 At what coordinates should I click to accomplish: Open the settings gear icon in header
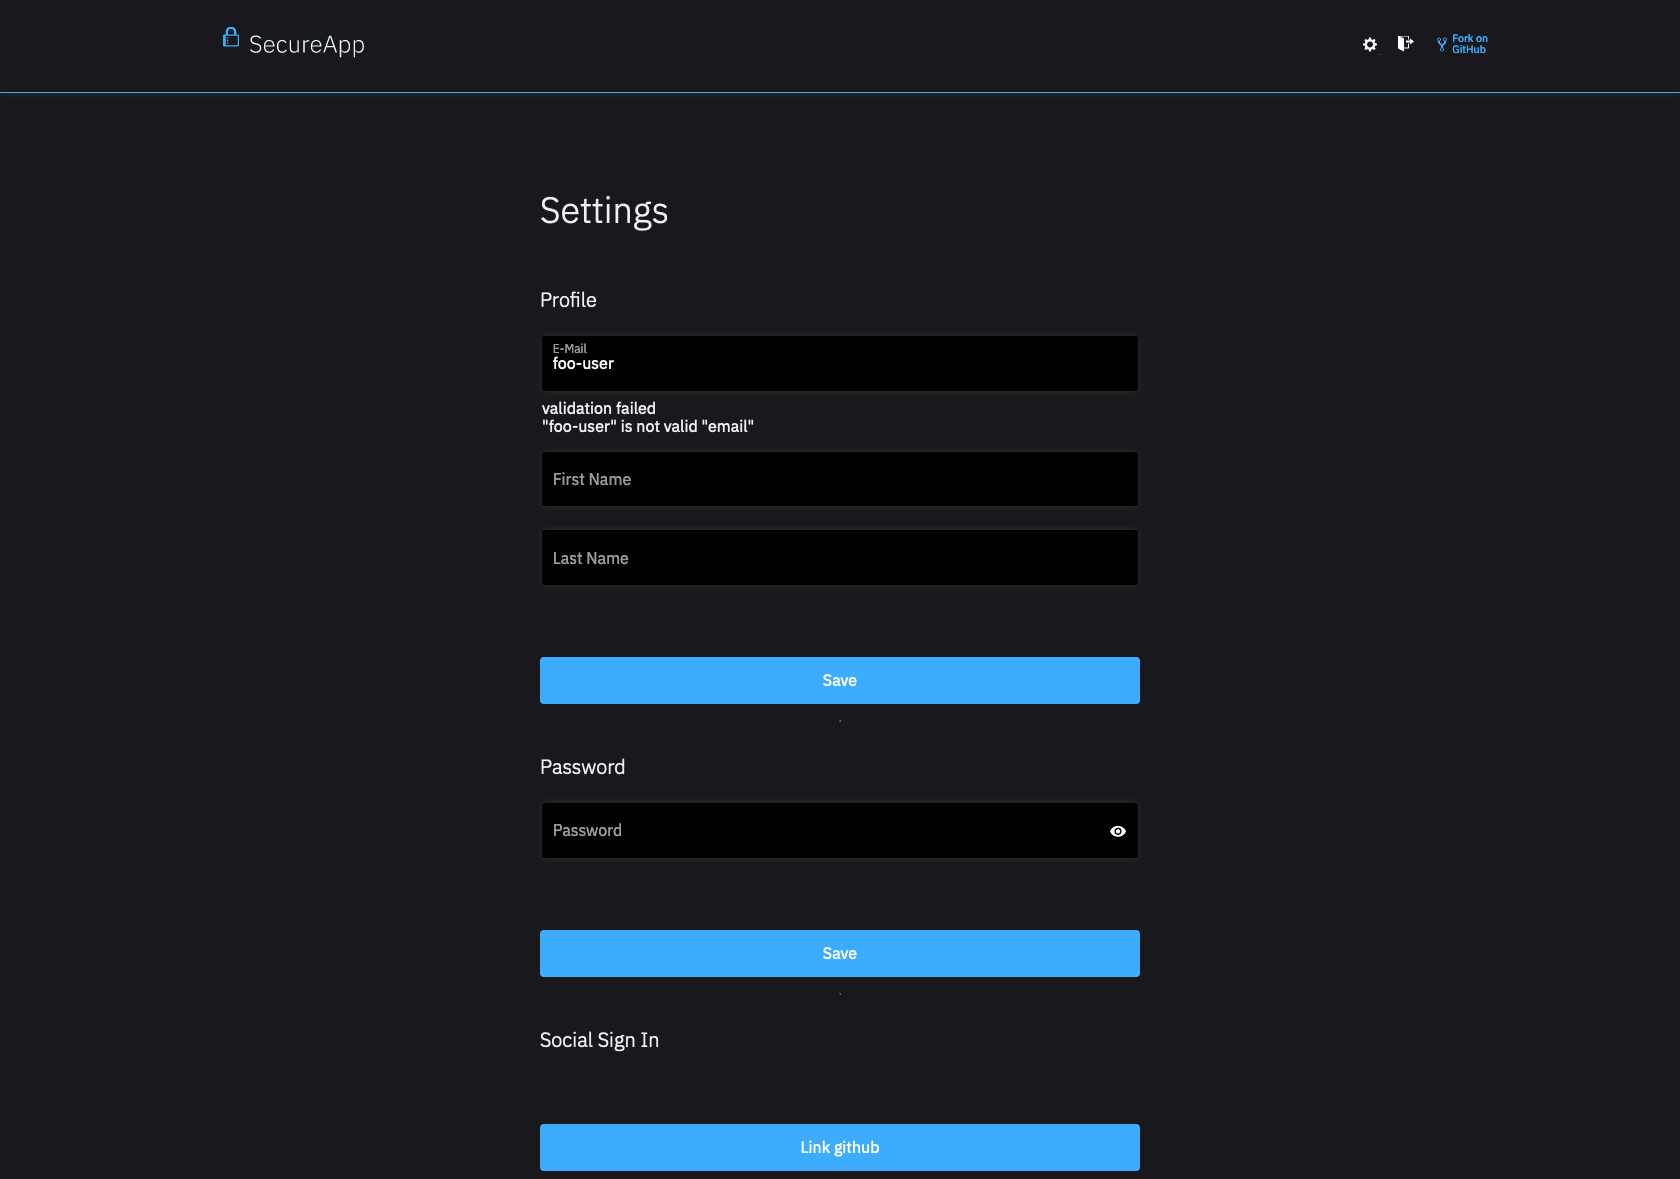click(x=1369, y=44)
